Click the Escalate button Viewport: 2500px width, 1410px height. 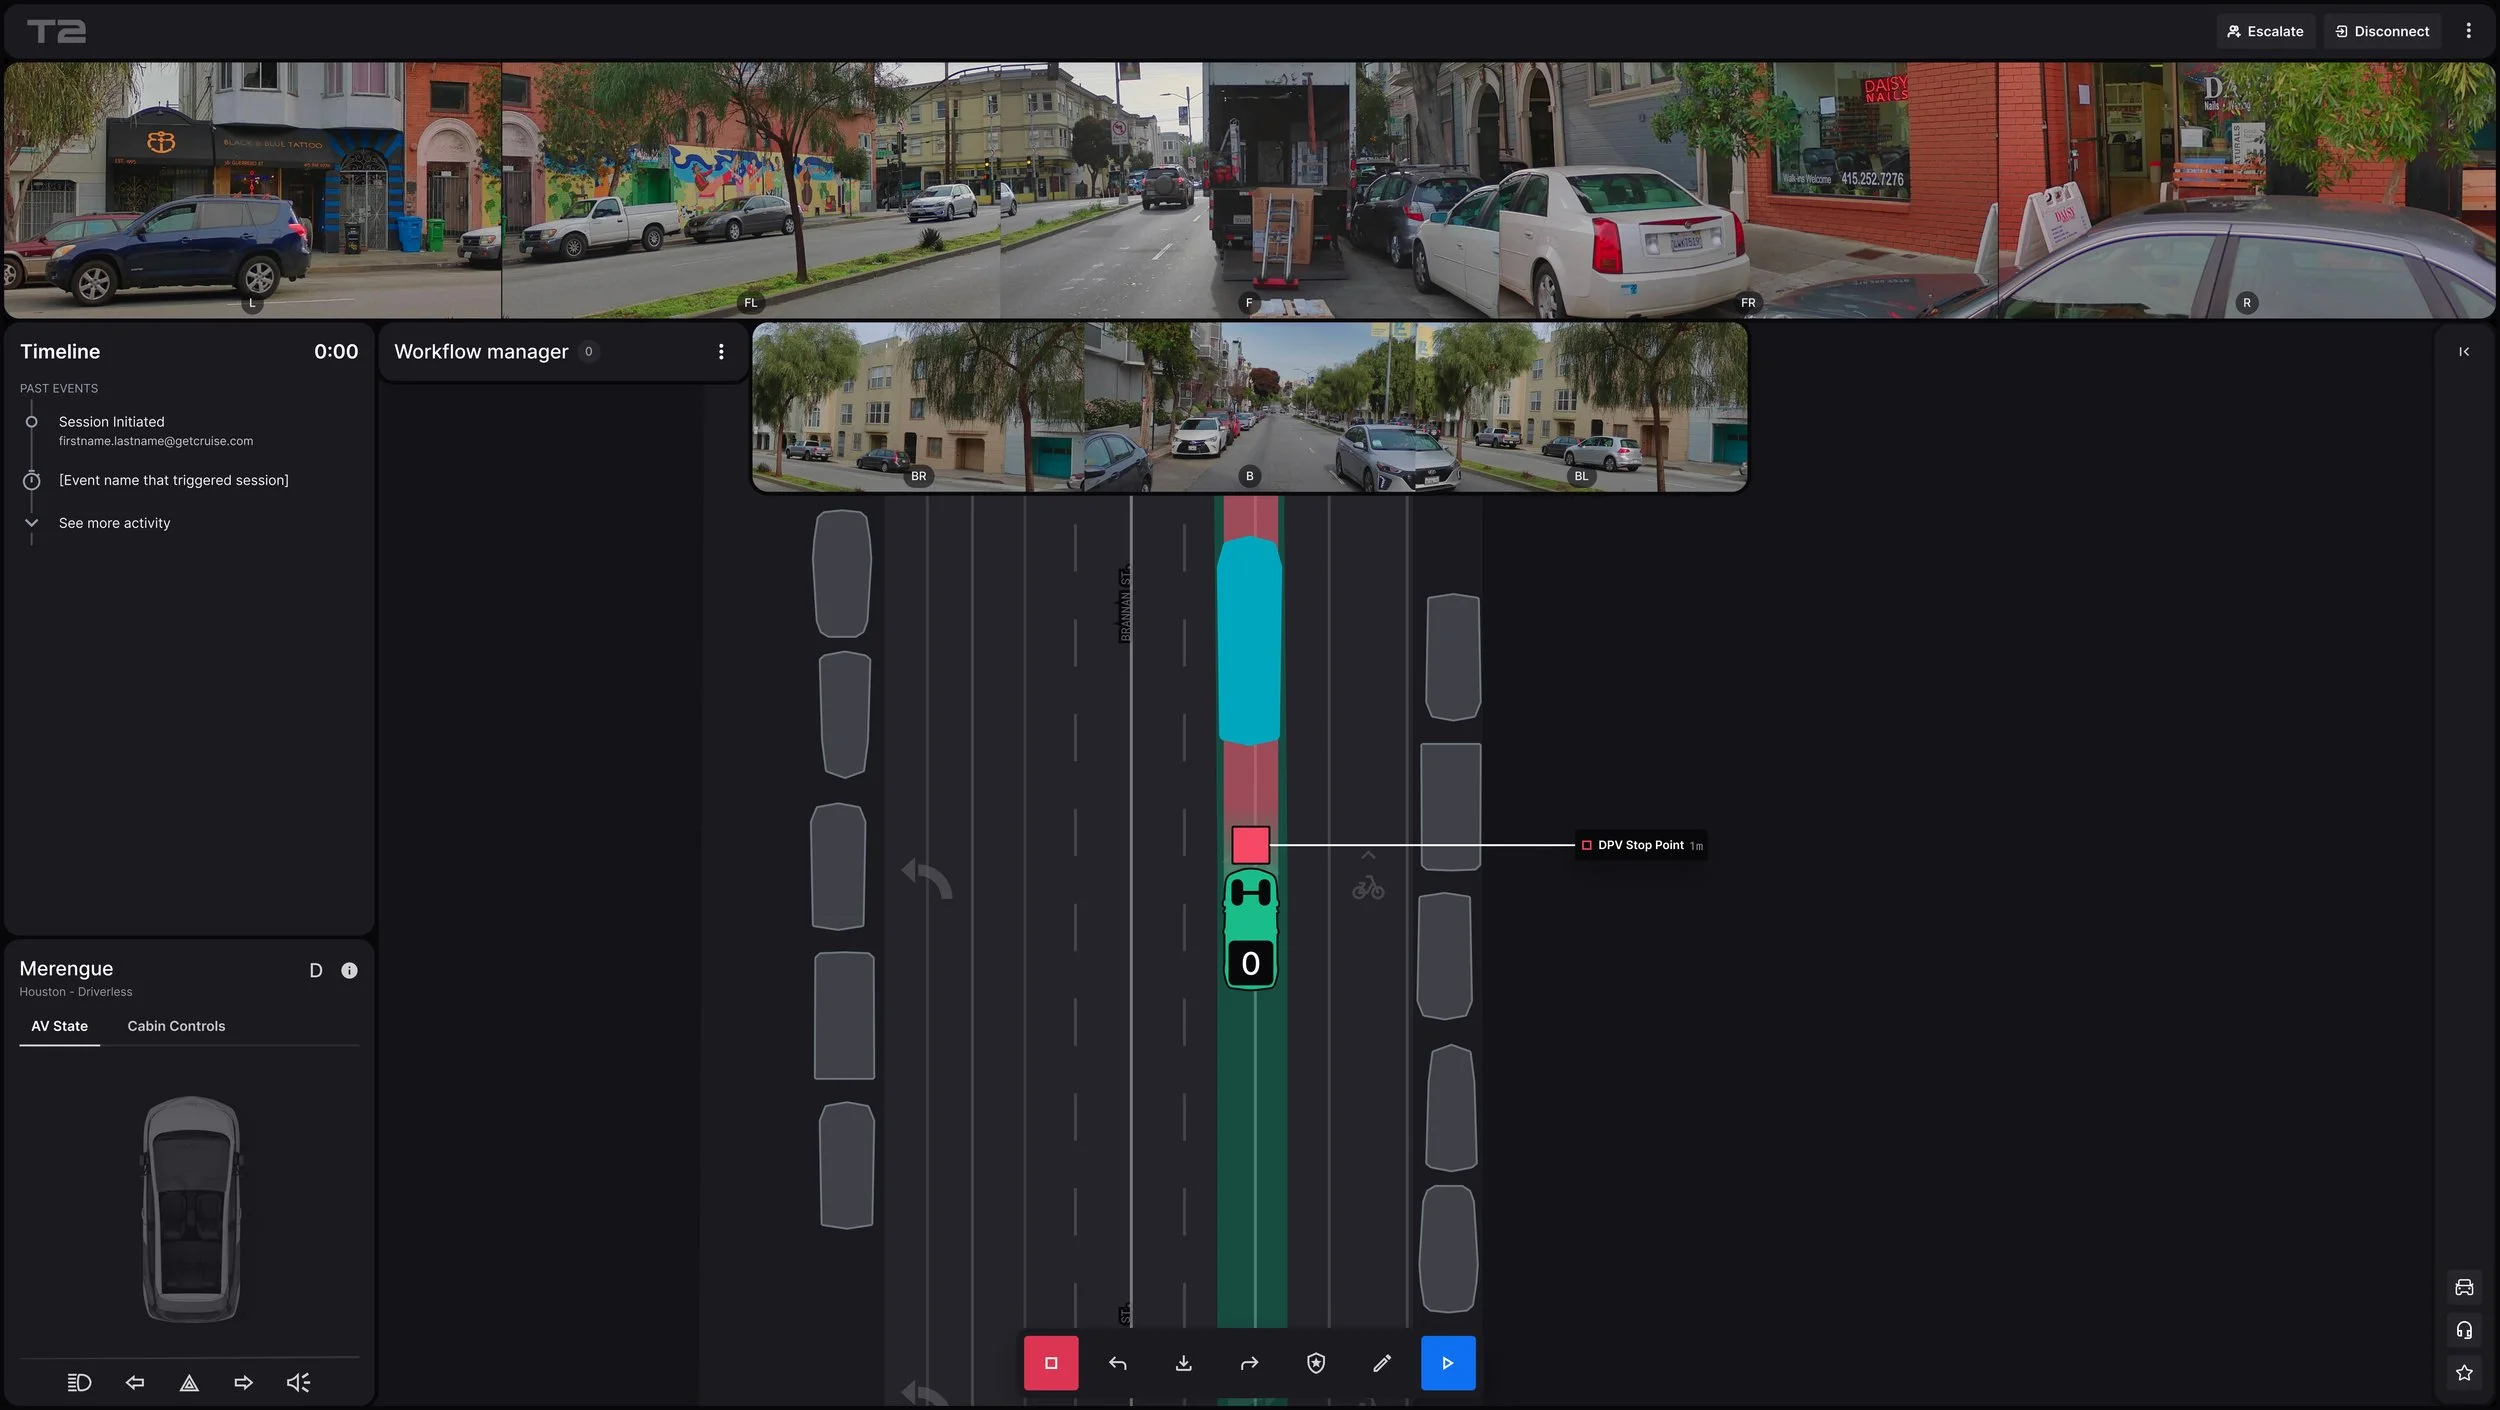pyautogui.click(x=2265, y=31)
